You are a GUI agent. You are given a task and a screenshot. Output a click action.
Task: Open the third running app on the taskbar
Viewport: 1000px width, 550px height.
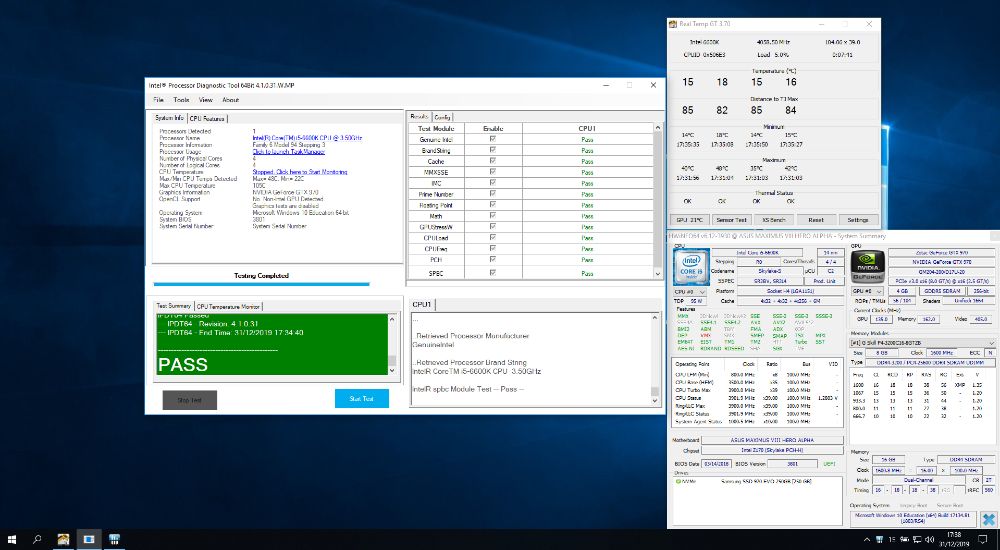[x=114, y=539]
